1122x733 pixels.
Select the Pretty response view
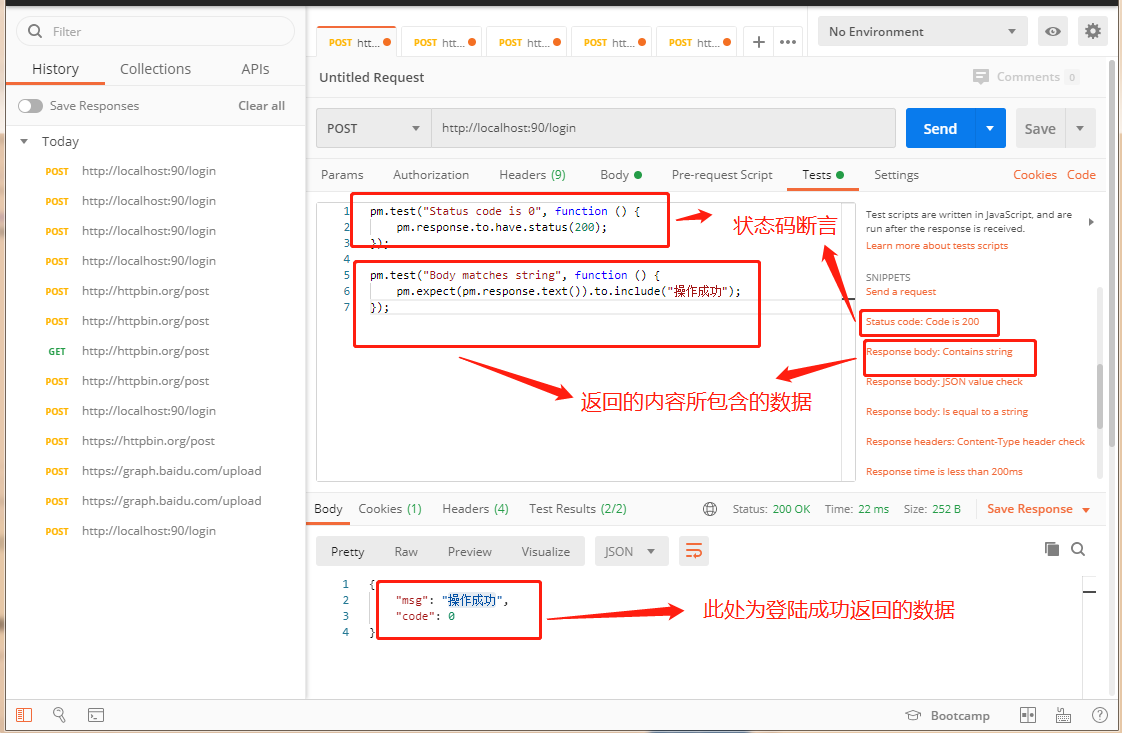(348, 552)
